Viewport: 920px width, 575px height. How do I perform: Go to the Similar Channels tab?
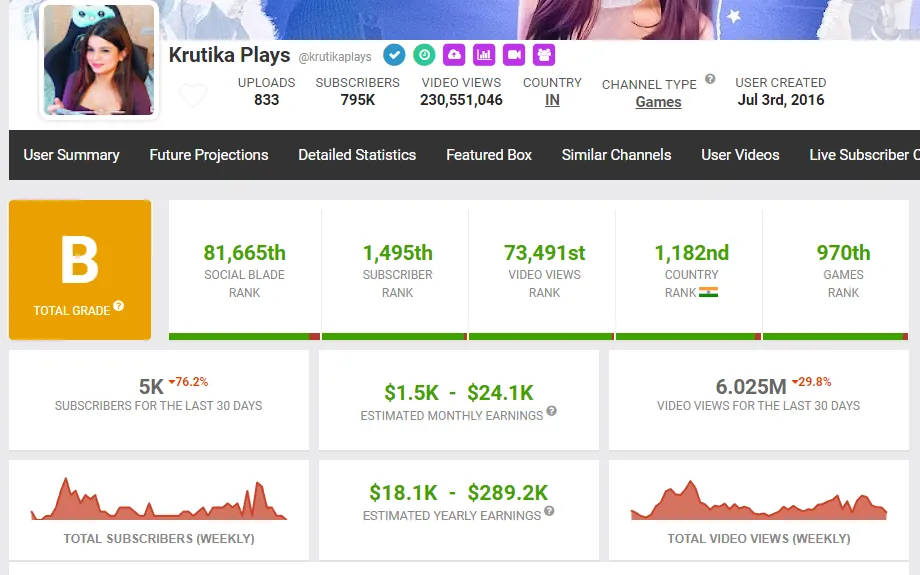616,155
